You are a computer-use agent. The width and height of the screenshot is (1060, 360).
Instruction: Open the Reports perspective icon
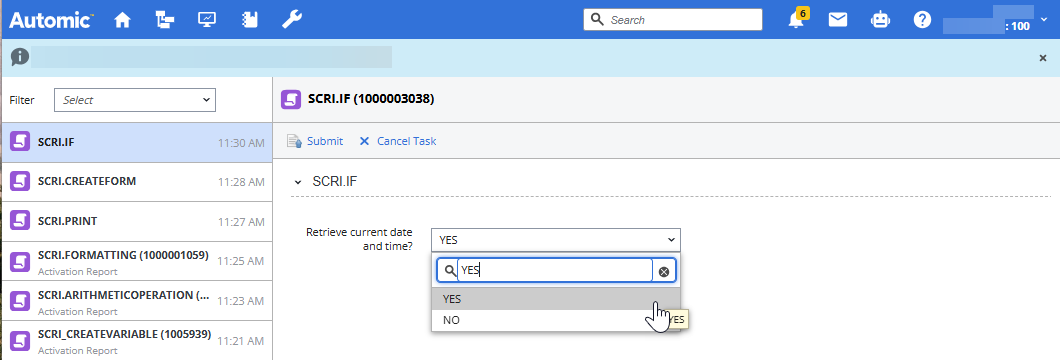coord(249,20)
